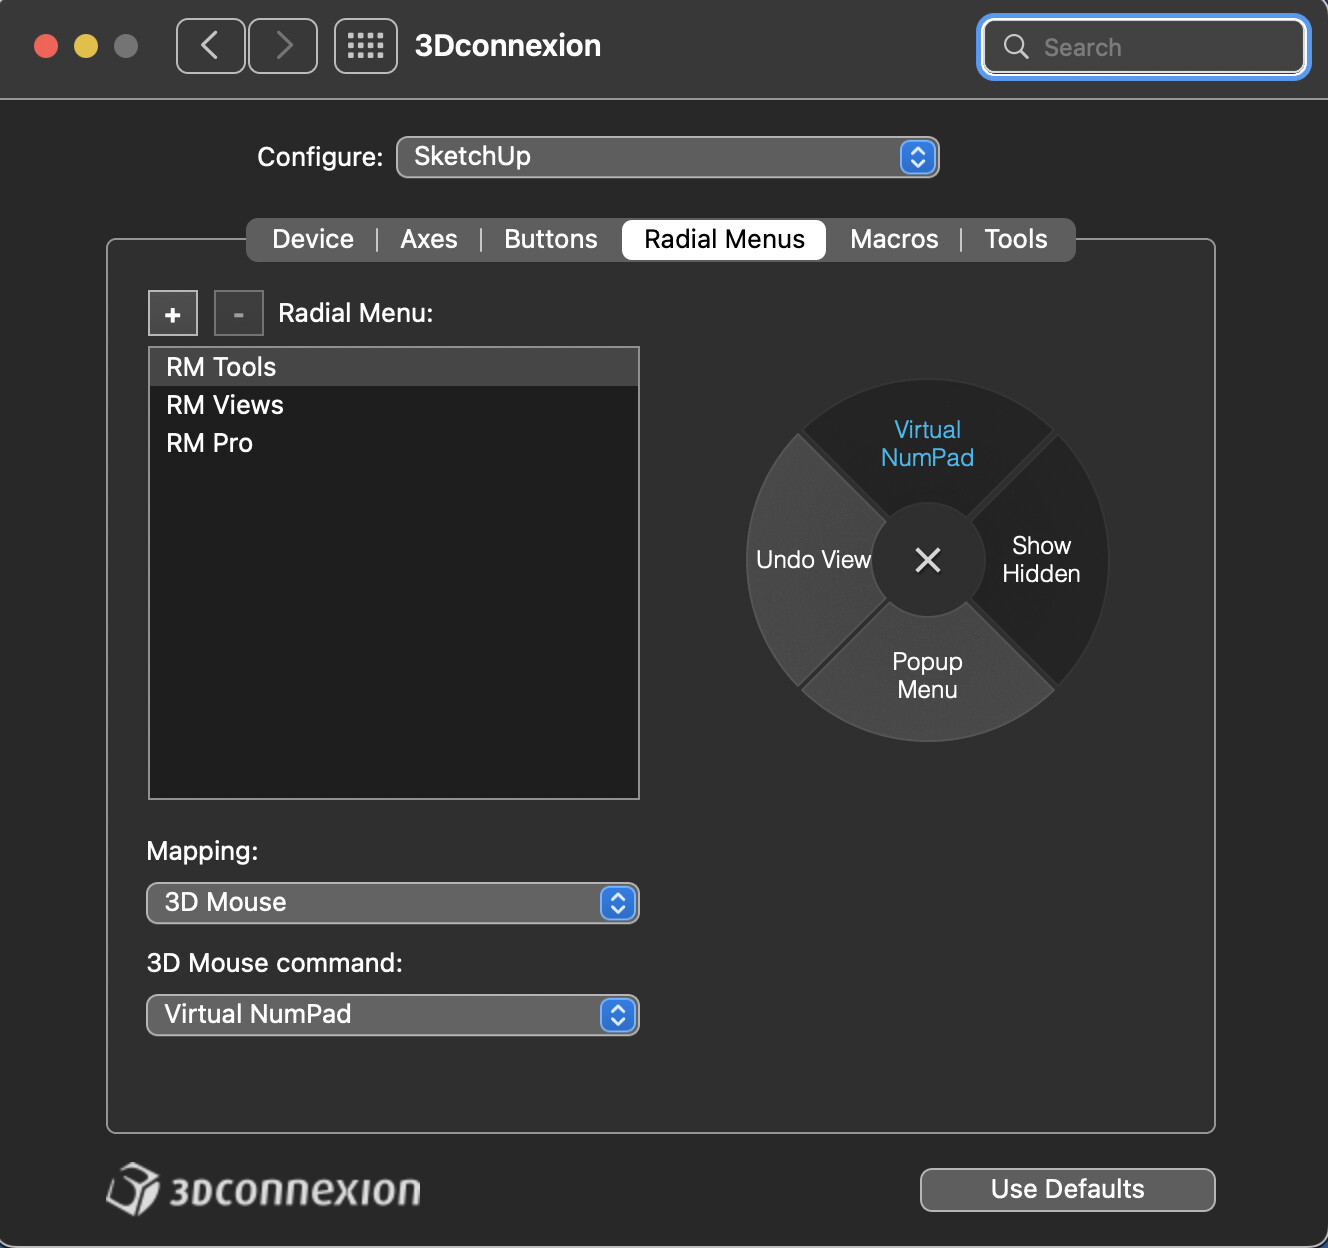1328x1248 pixels.
Task: Select the Show Hidden radial segment
Action: (1042, 560)
